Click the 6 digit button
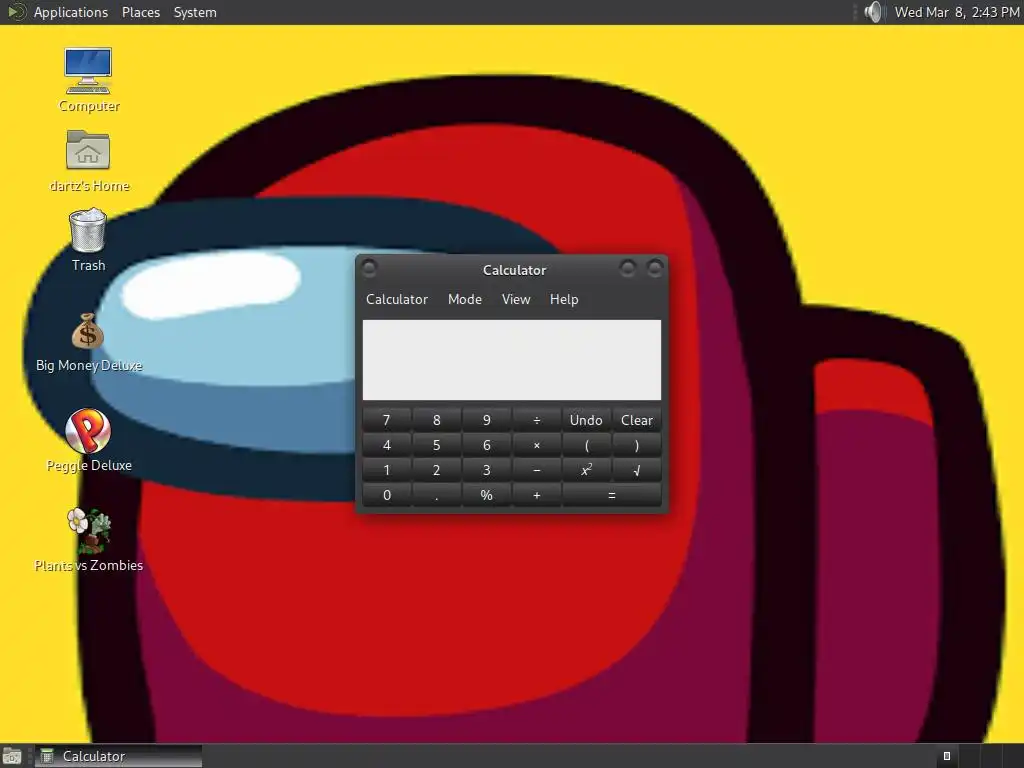1024x768 pixels. click(x=487, y=445)
